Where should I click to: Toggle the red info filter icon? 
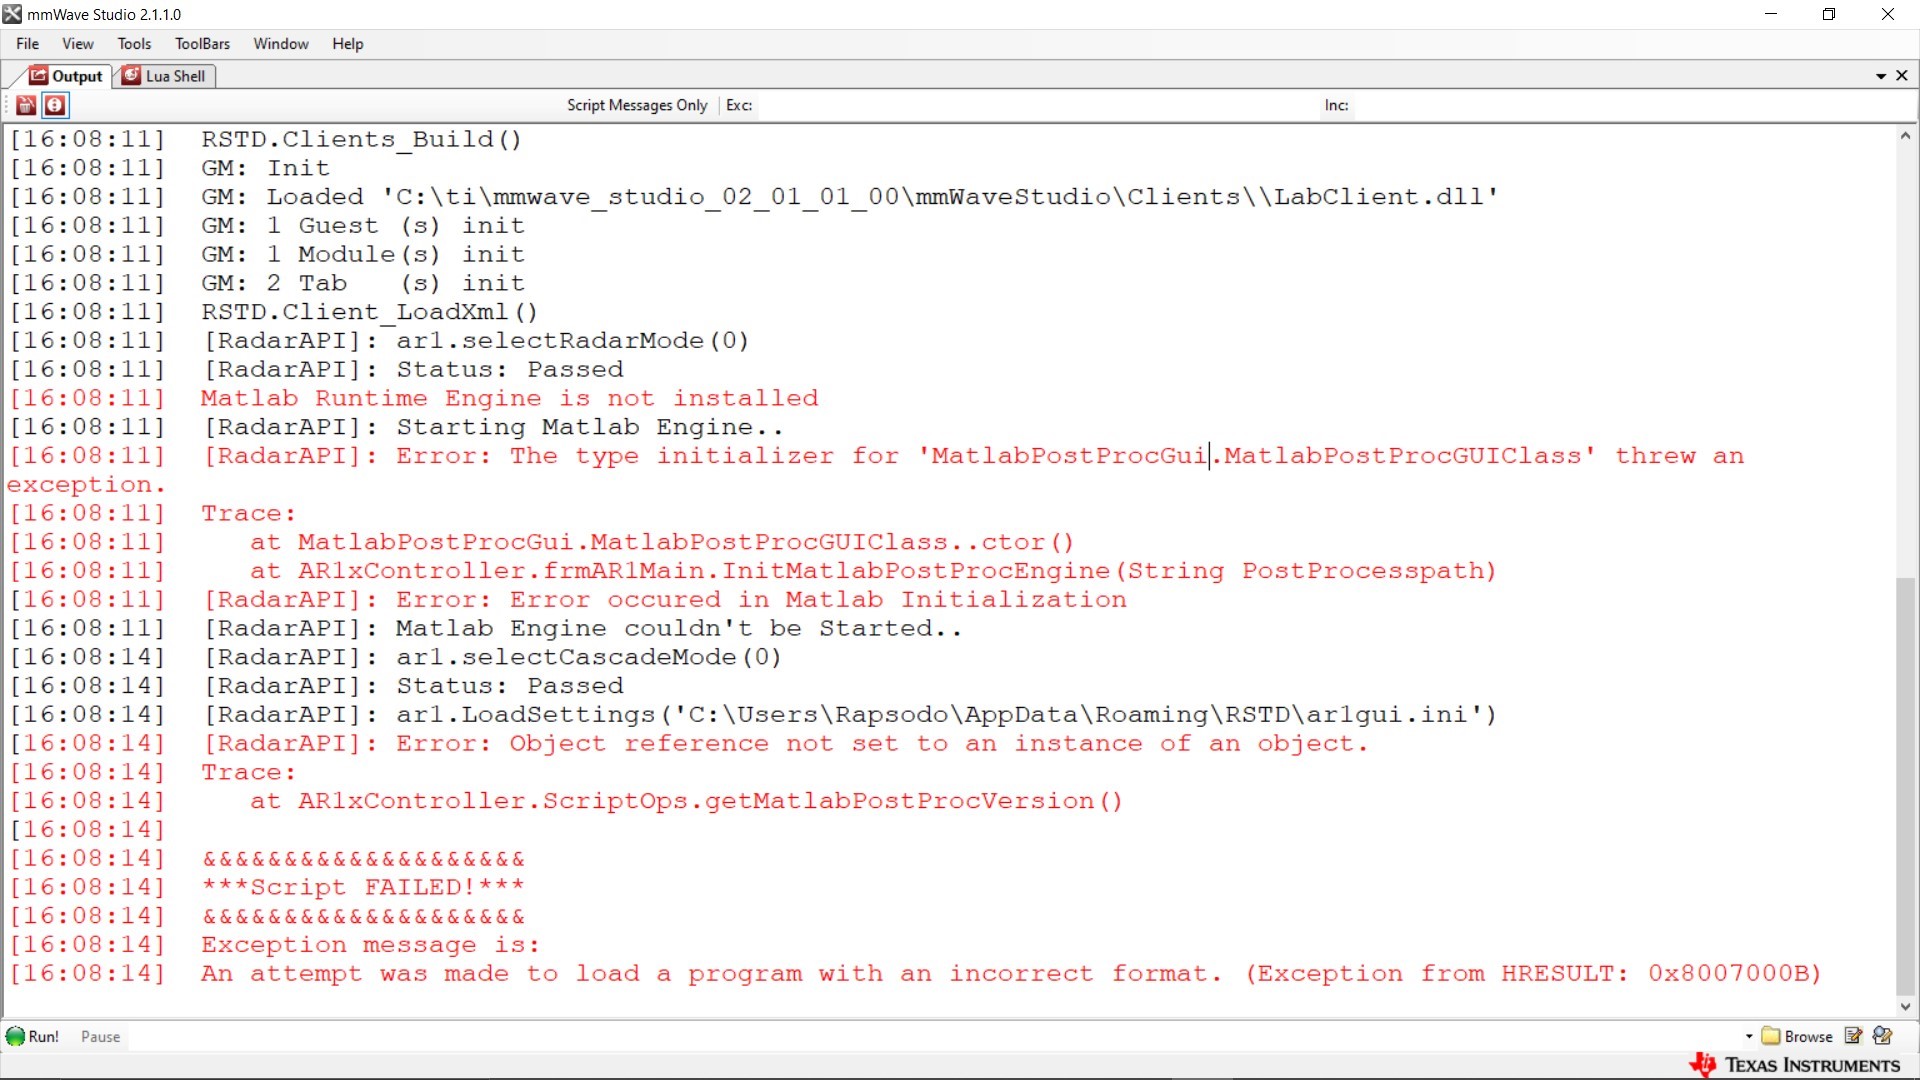click(x=55, y=105)
